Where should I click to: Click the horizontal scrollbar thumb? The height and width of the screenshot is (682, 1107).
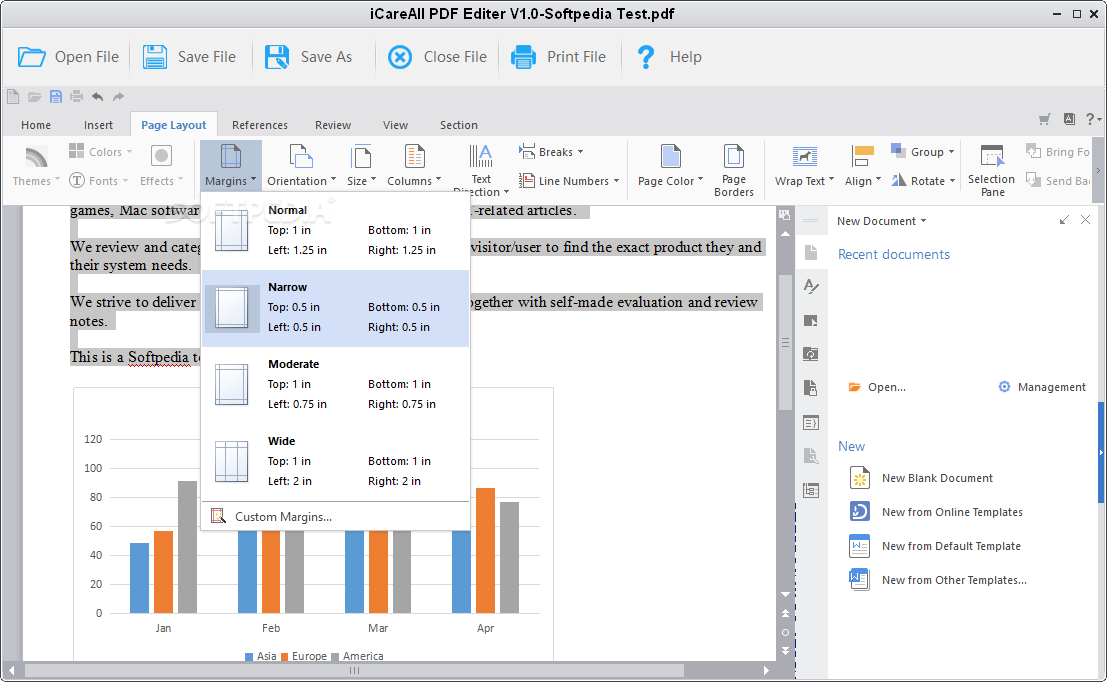click(x=354, y=670)
